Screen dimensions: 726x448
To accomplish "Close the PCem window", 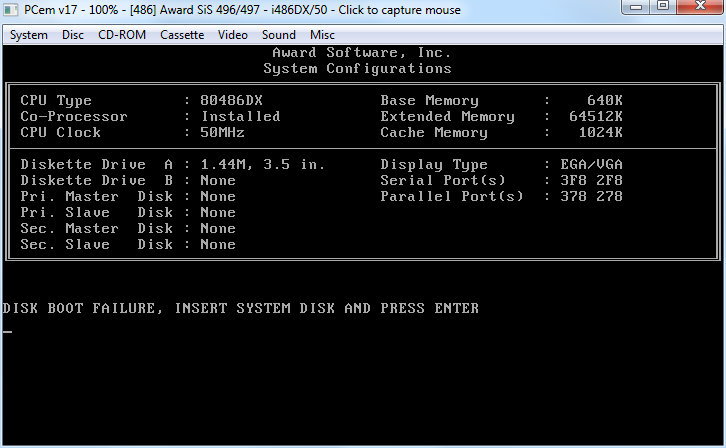I will [x=701, y=6].
